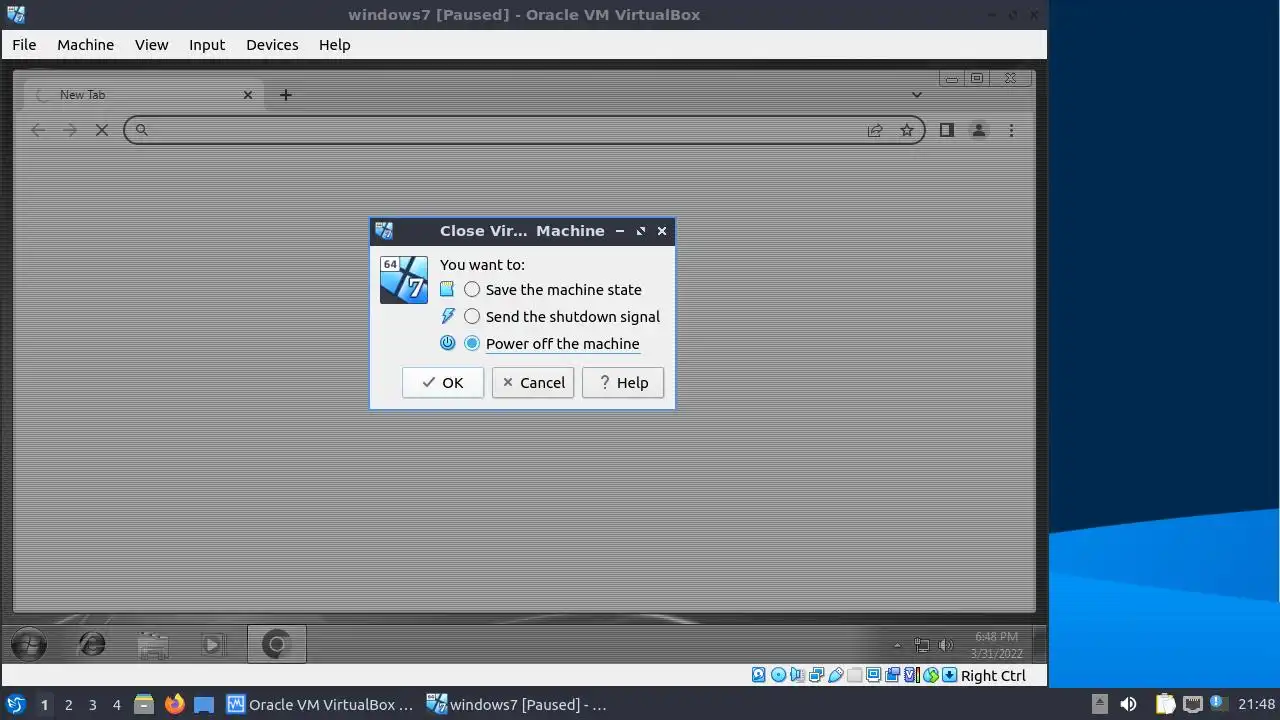This screenshot has height=720, width=1280.
Task: Open the File menu in VirtualBox
Action: tap(24, 45)
